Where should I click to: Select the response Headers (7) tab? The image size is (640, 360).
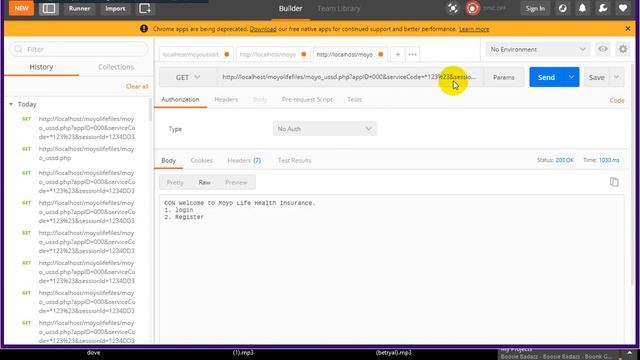(x=244, y=160)
